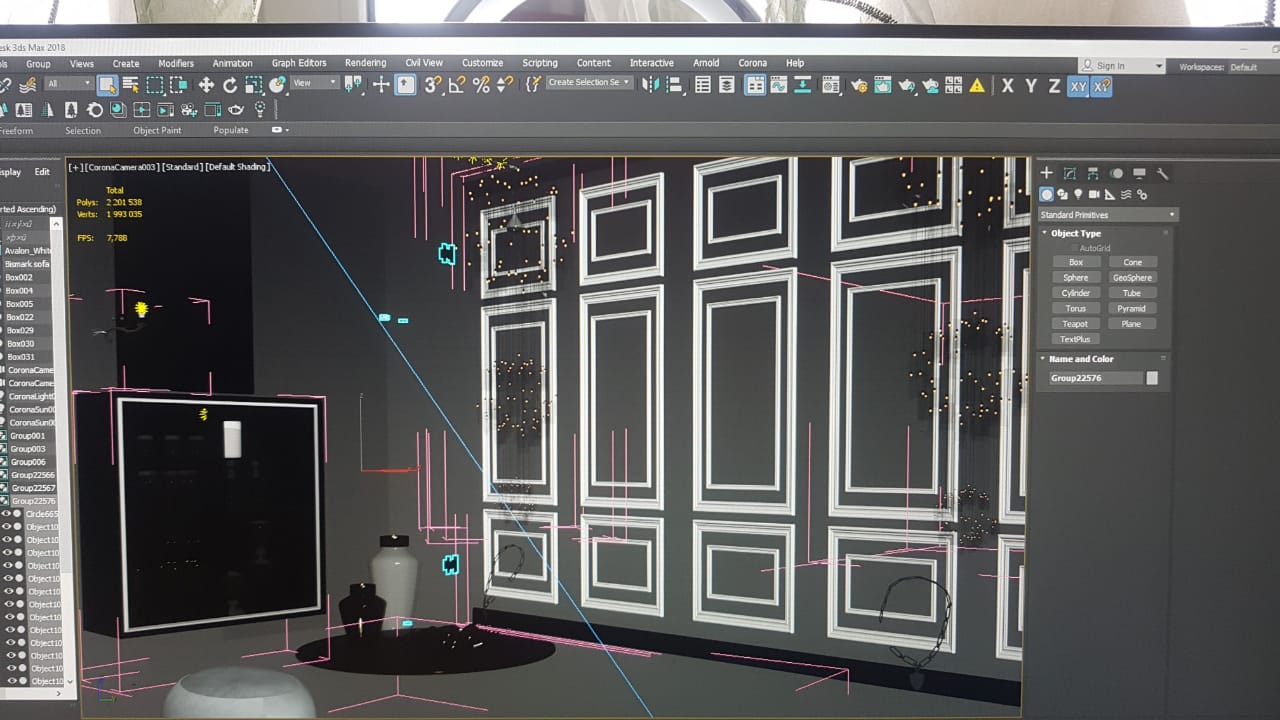Open the reference coordinate system View dropdown
This screenshot has width=1280, height=720.
(315, 83)
